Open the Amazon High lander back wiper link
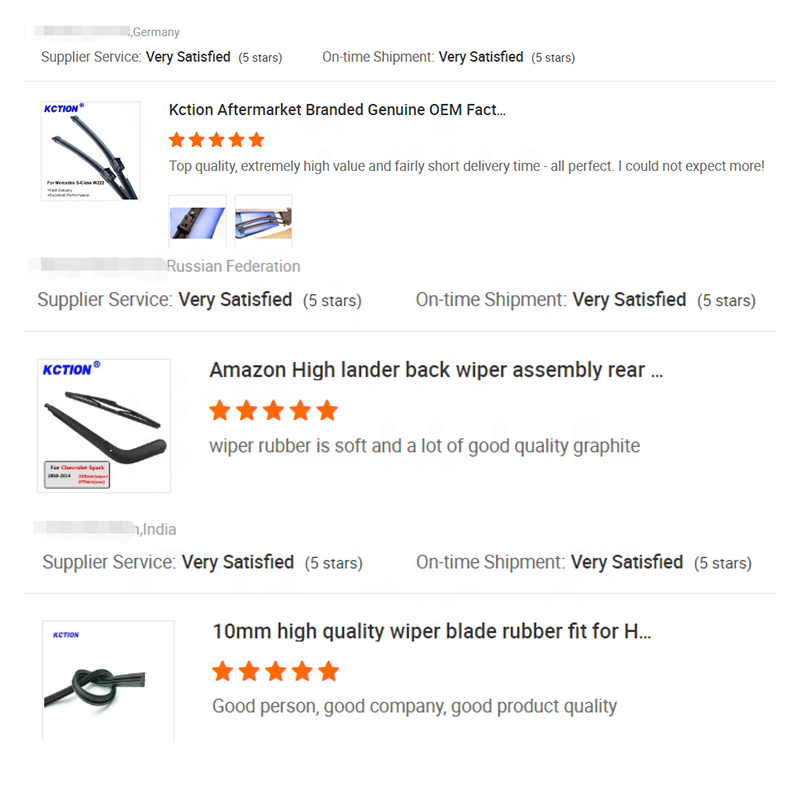The height and width of the screenshot is (800, 800). pyautogui.click(x=436, y=370)
